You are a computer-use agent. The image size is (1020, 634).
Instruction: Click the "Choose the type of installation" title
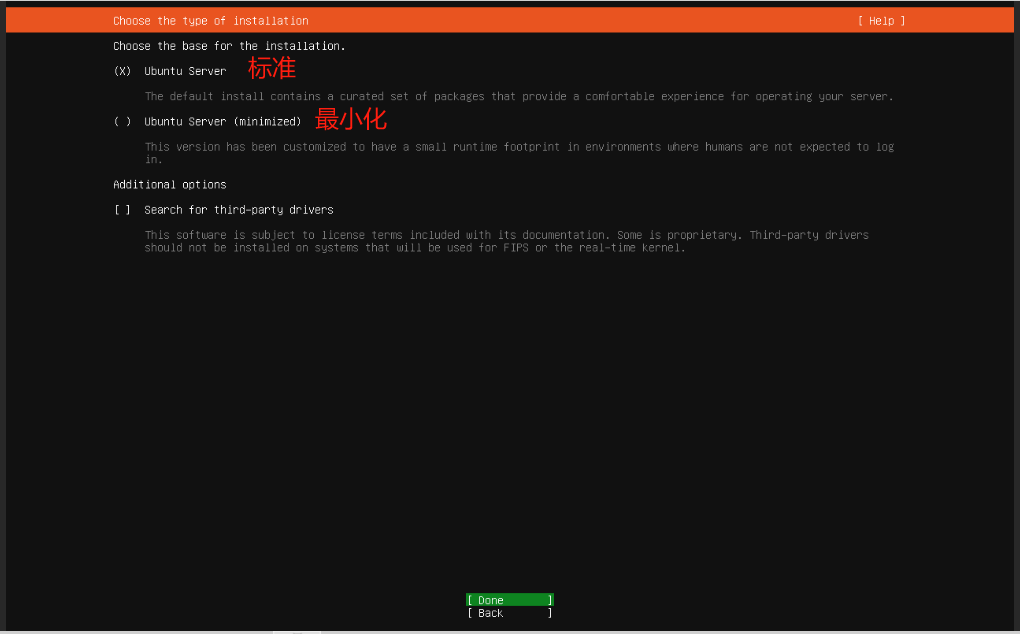click(210, 21)
